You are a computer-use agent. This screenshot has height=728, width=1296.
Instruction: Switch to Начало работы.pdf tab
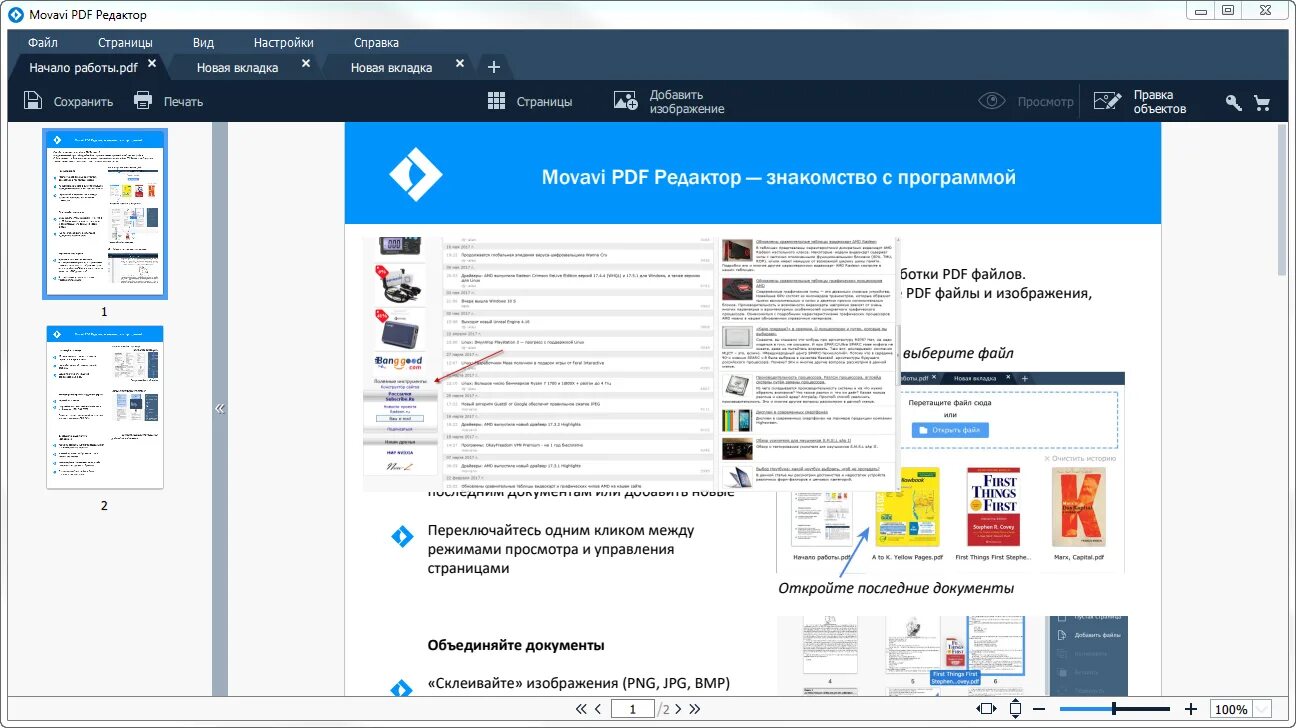coord(83,68)
